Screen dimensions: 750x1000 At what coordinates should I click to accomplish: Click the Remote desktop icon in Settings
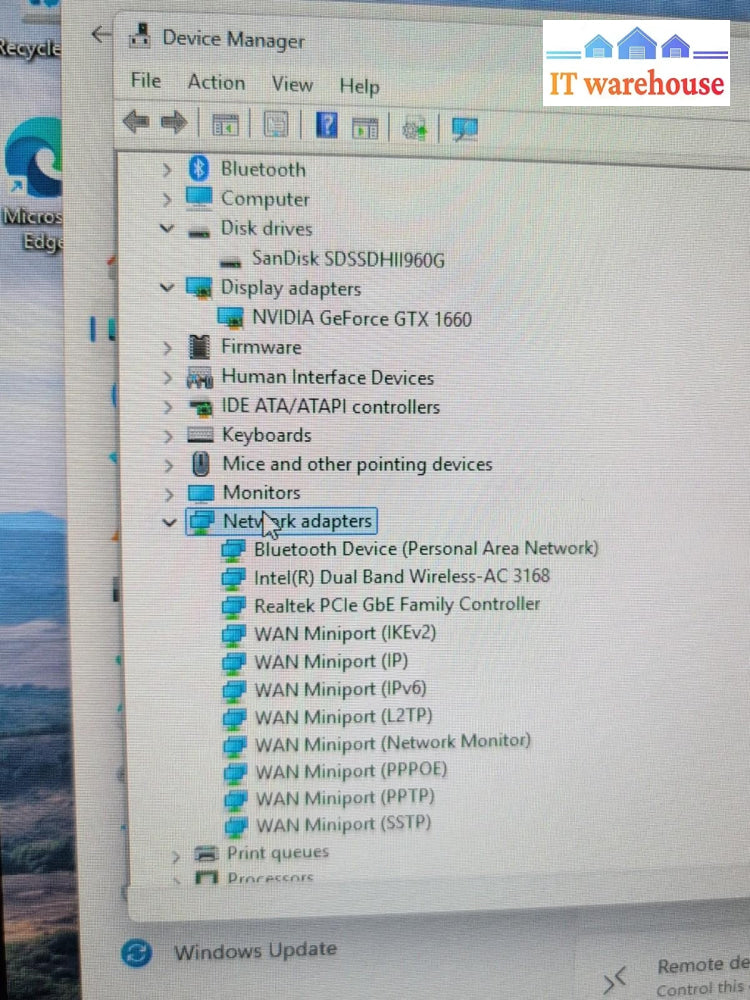pyautogui.click(x=614, y=980)
